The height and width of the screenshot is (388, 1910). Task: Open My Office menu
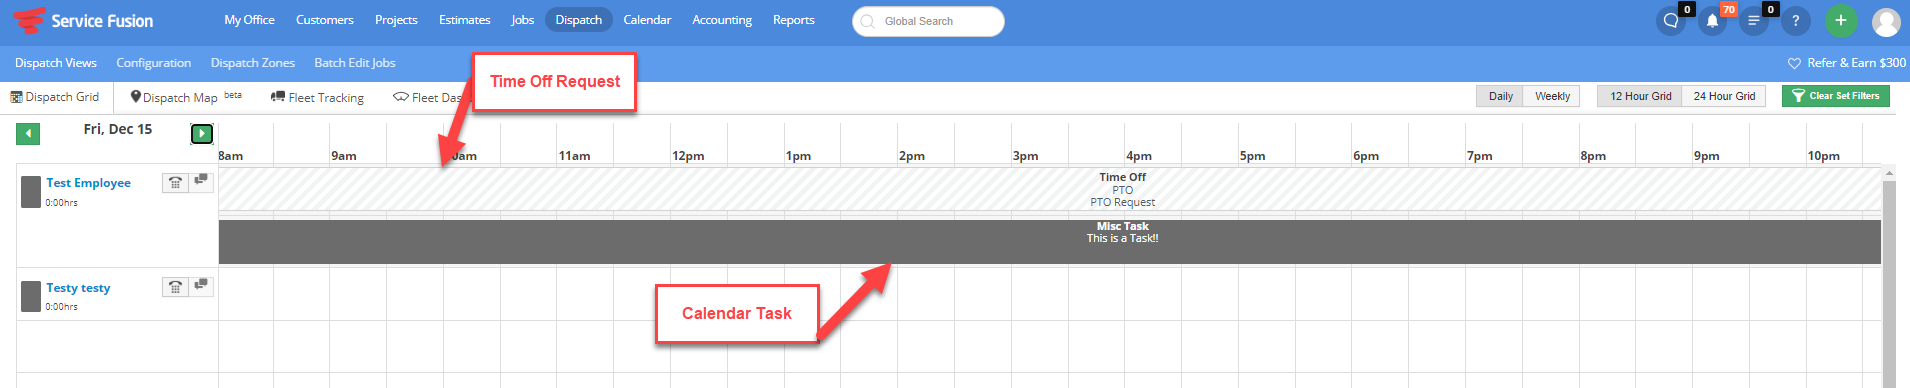(x=249, y=20)
